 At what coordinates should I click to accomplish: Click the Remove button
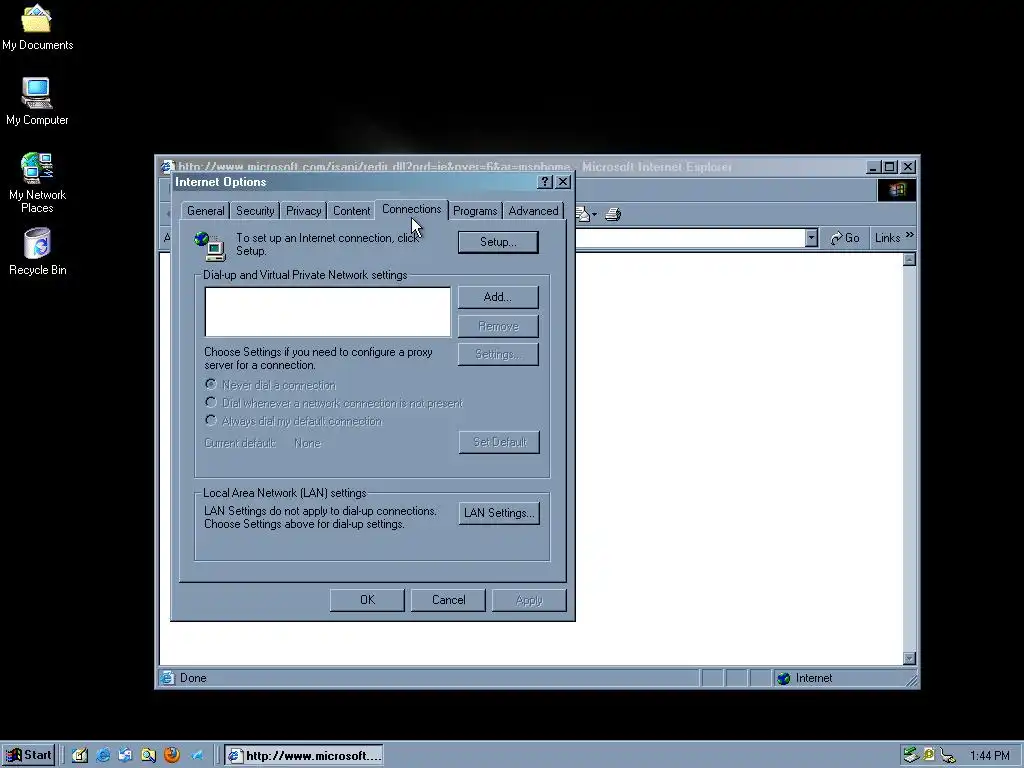(x=498, y=326)
